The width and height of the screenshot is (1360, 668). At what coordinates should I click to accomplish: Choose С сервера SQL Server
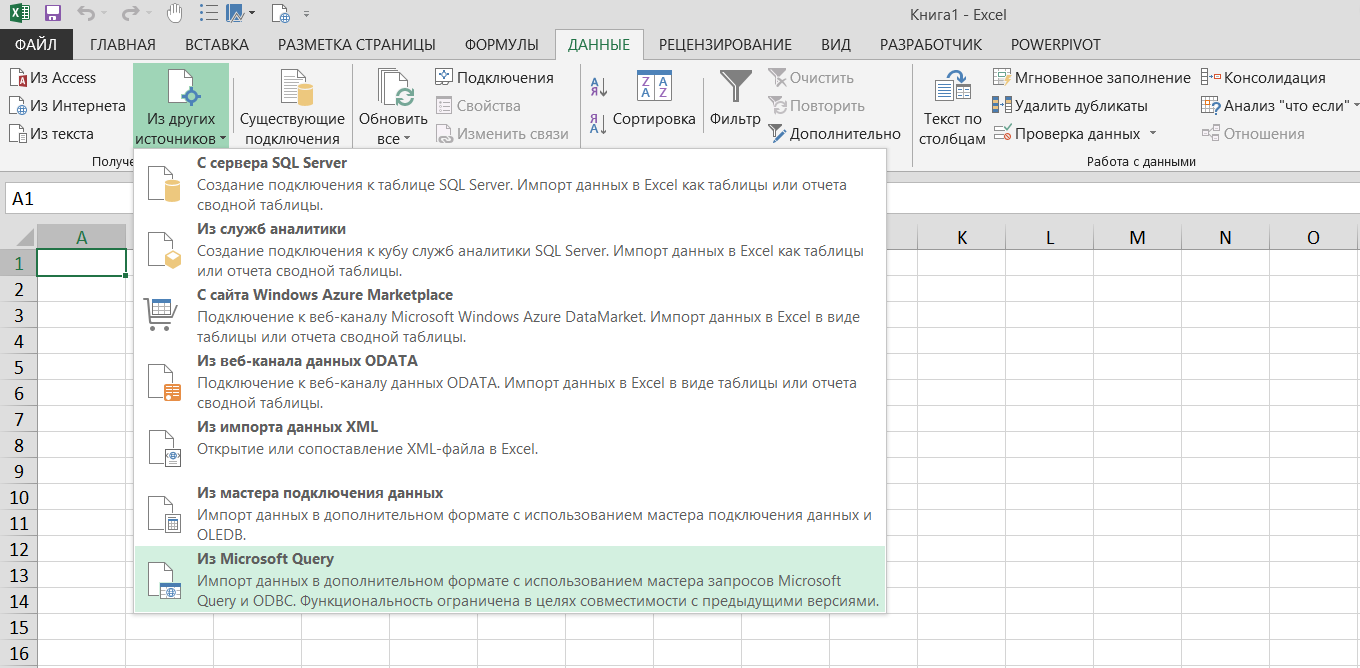click(510, 183)
